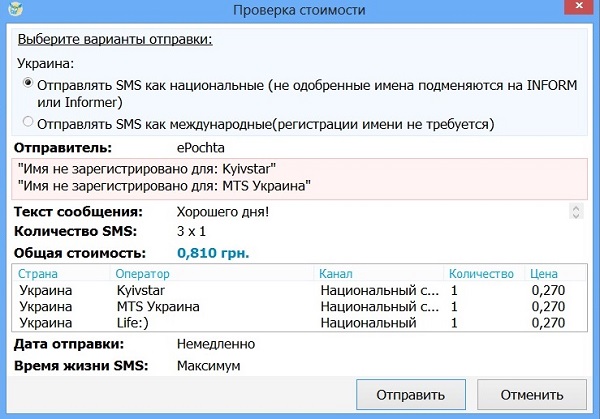Click the Отправить button
The height and width of the screenshot is (419, 600).
click(411, 395)
